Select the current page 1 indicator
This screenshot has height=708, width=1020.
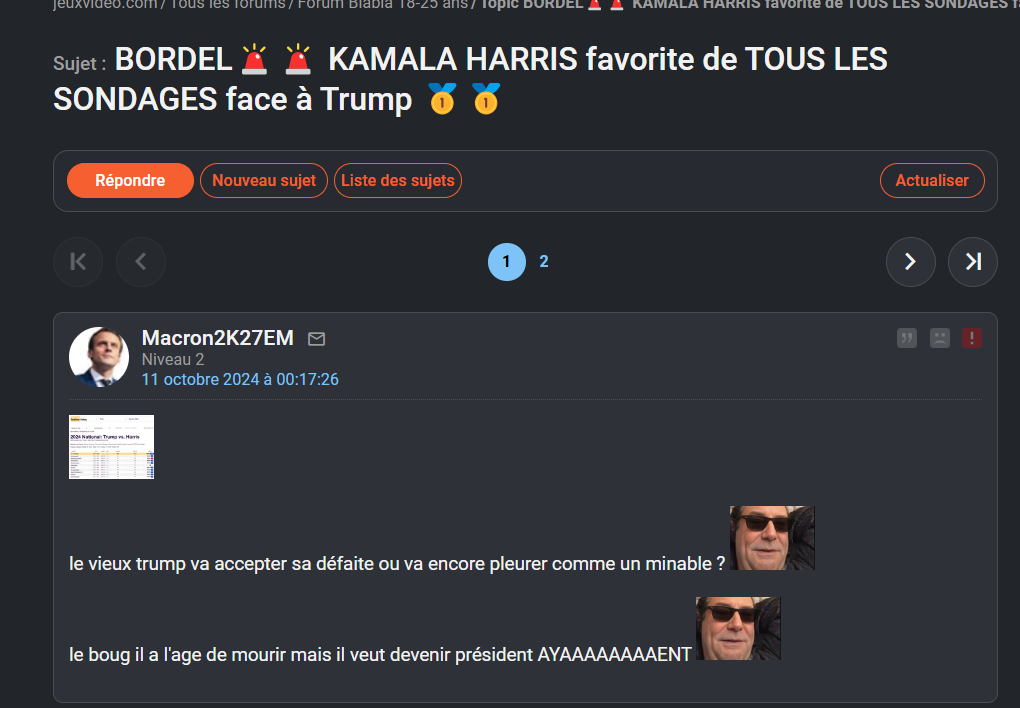tap(507, 262)
